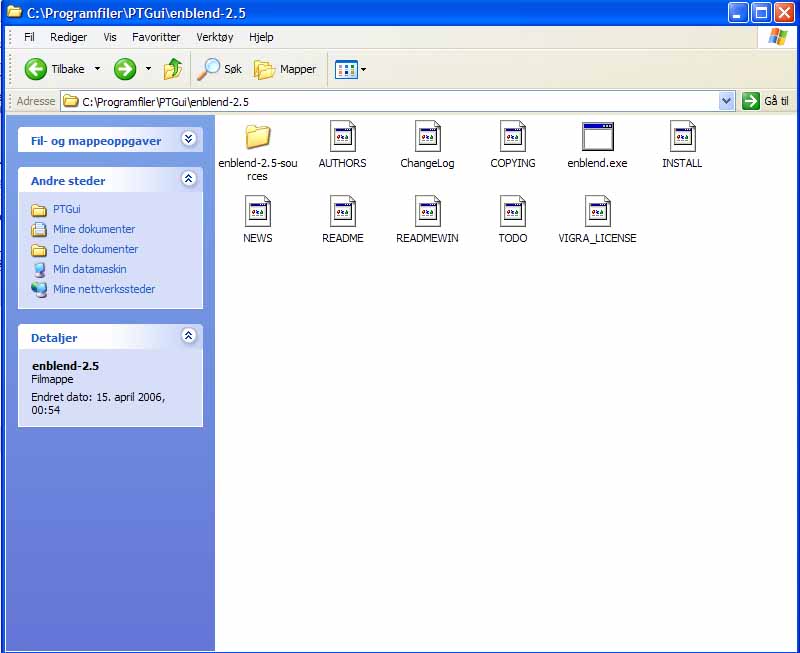Click the ChangeLog file name label
This screenshot has height=653, width=800.
[x=428, y=163]
